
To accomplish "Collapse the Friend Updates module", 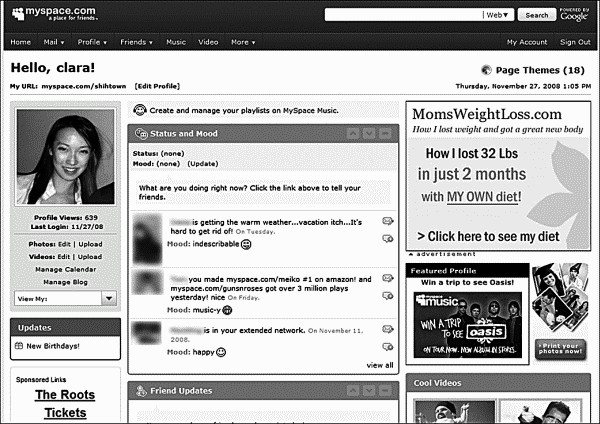I will coord(386,391).
